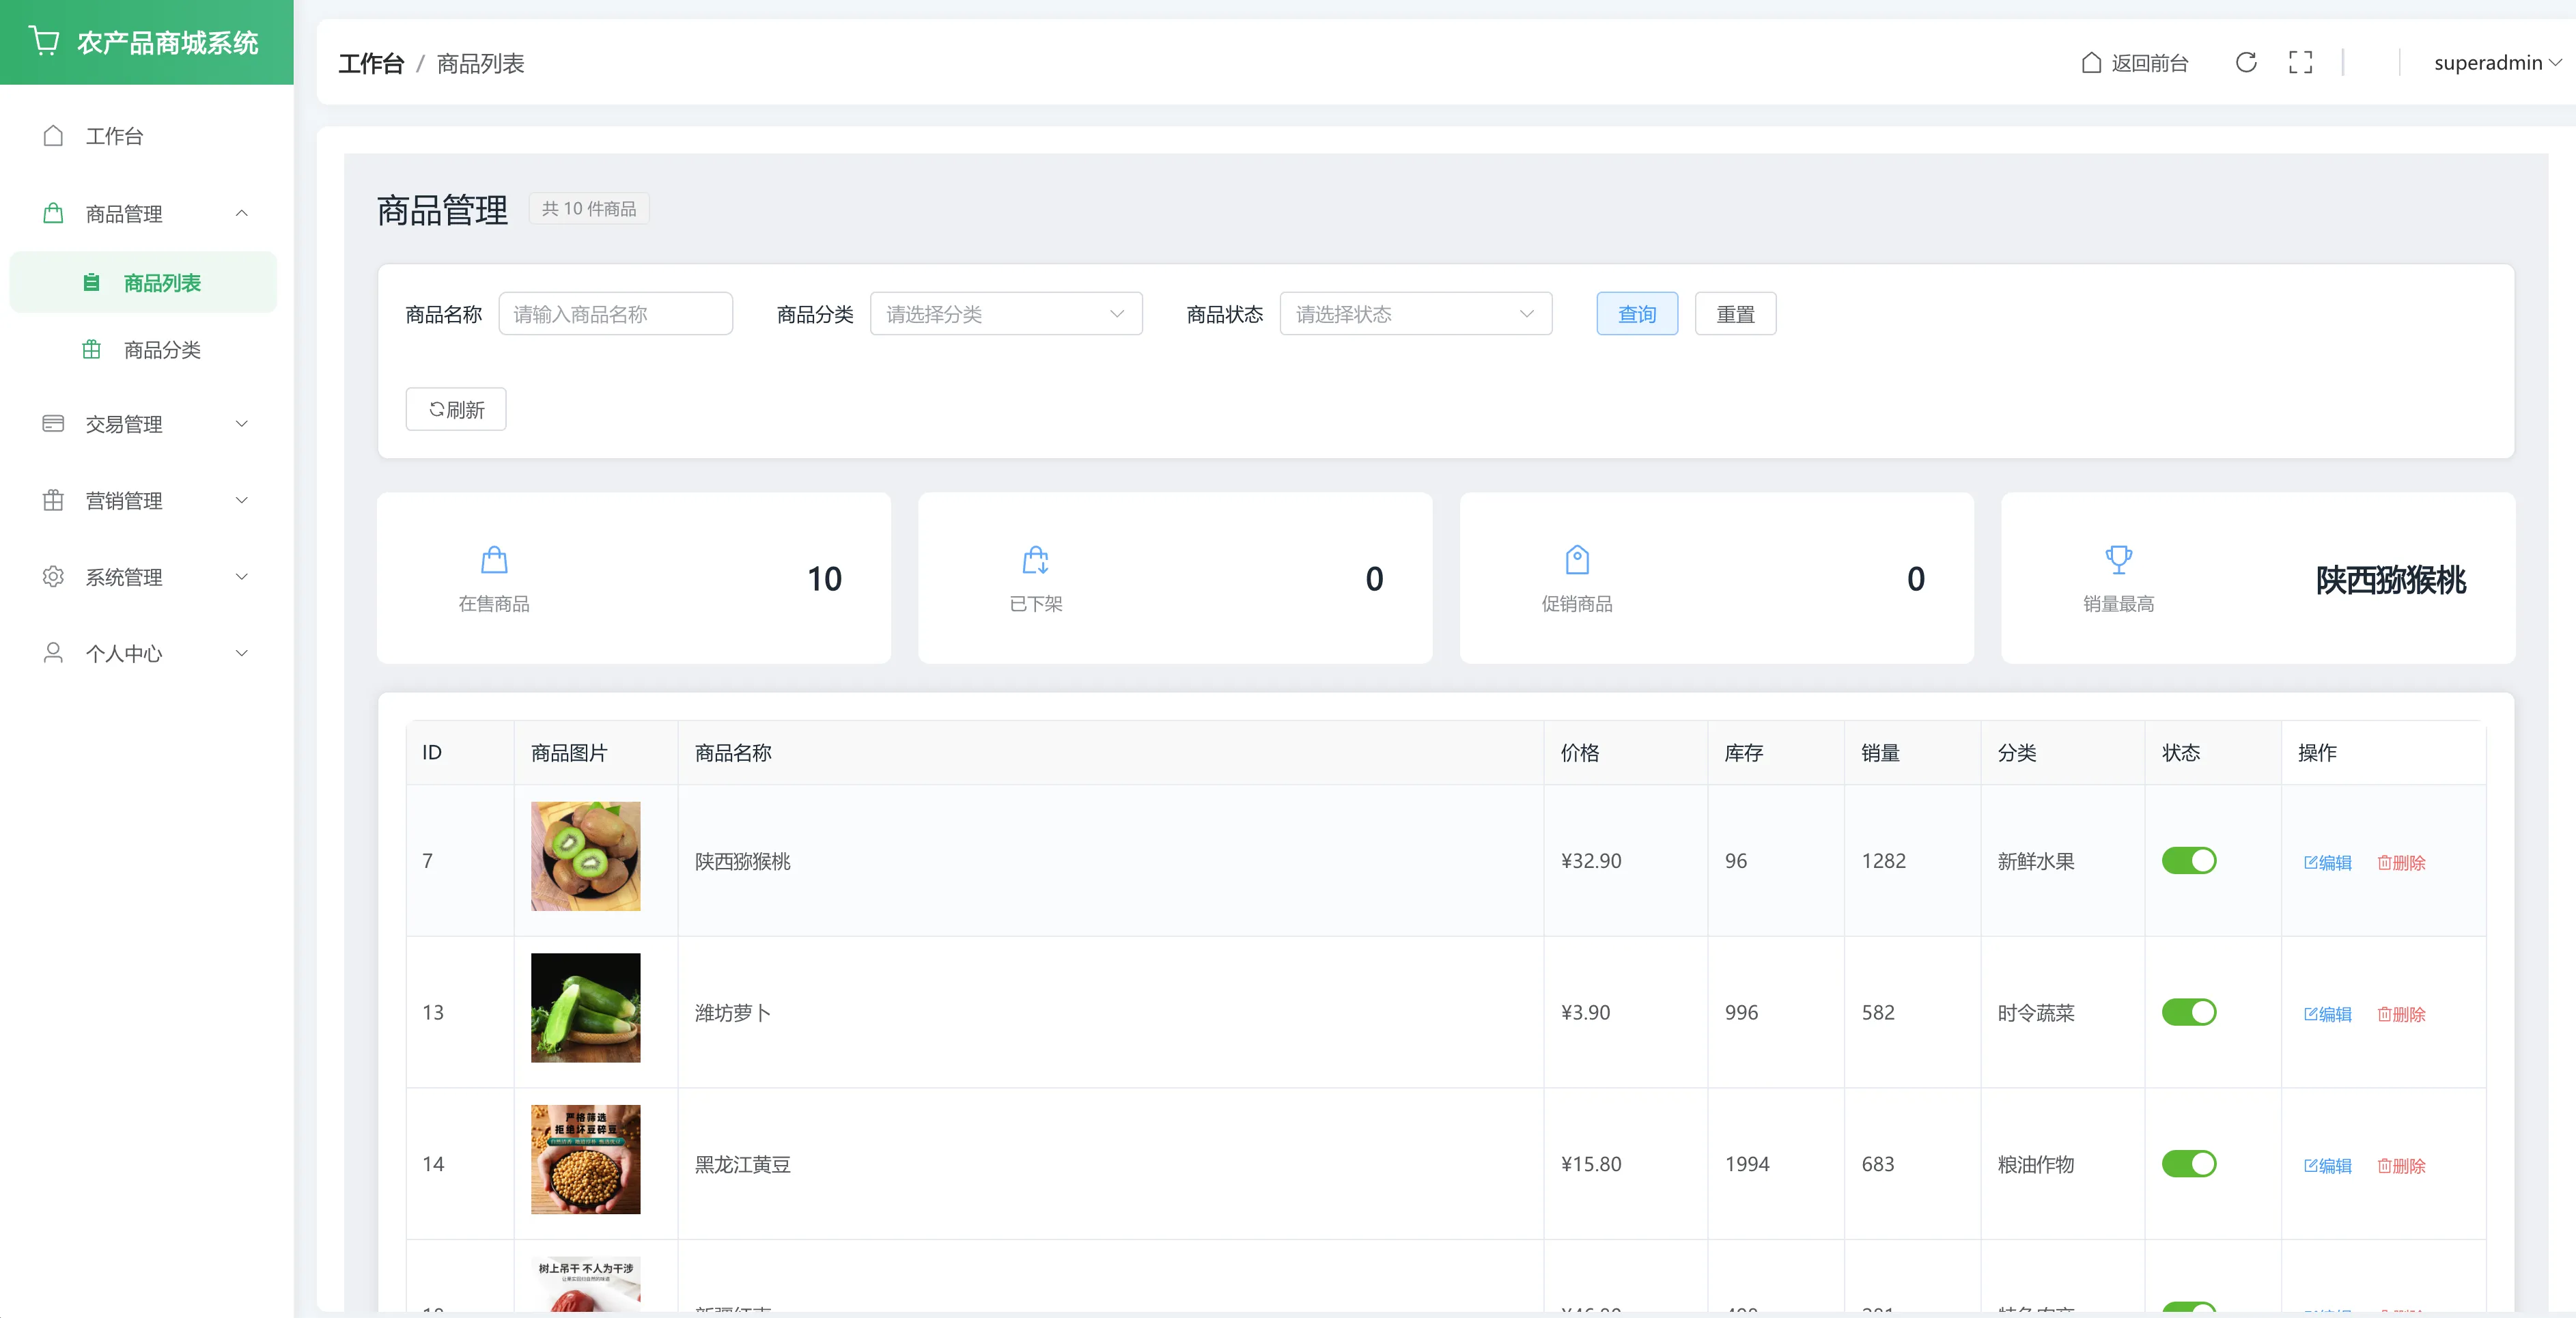
Task: Click the shopping cart logo icon
Action: point(45,42)
